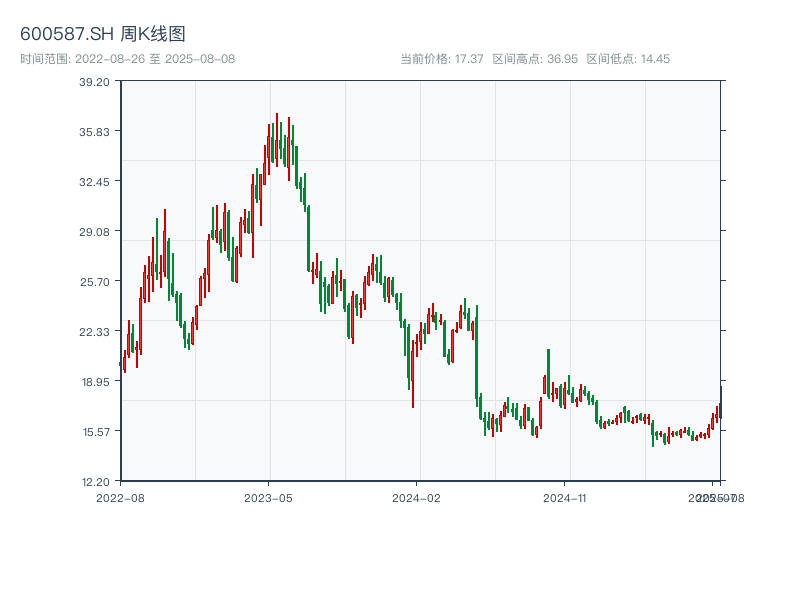This screenshot has width=800, height=600.
Task: Click the 区间低点 14.45 label
Action: pyautogui.click(x=628, y=59)
